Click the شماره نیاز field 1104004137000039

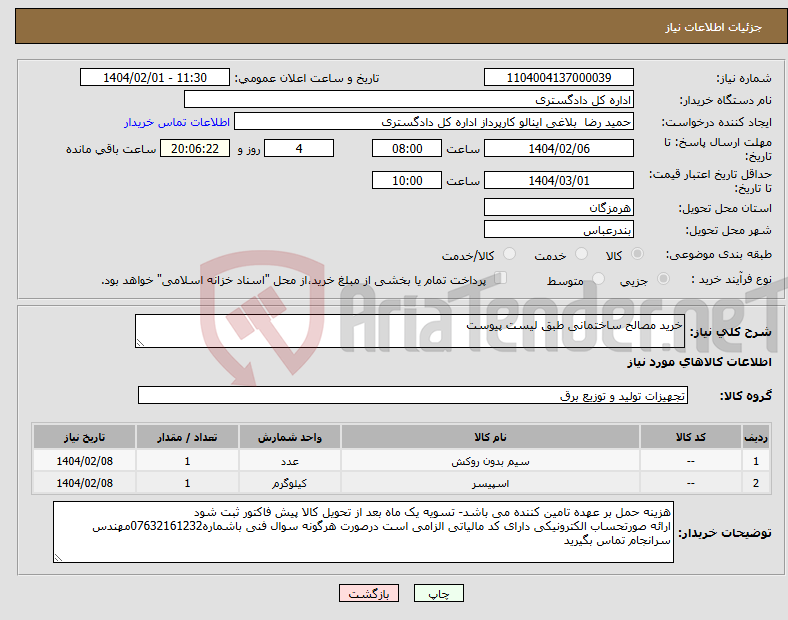(558, 77)
